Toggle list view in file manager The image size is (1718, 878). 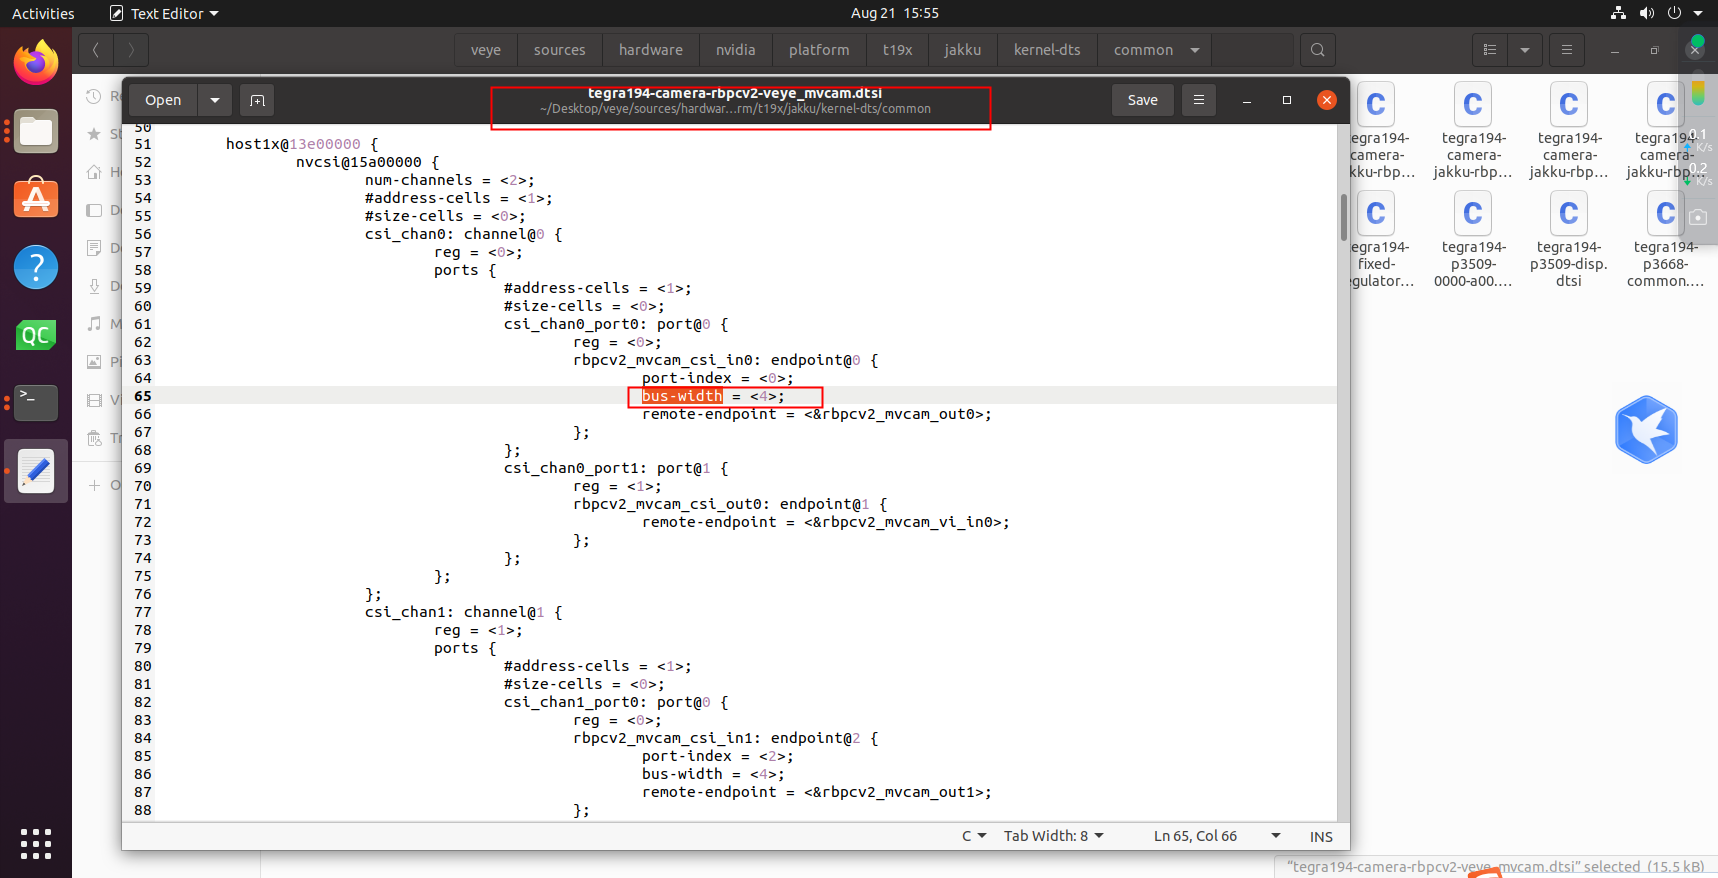tap(1489, 50)
